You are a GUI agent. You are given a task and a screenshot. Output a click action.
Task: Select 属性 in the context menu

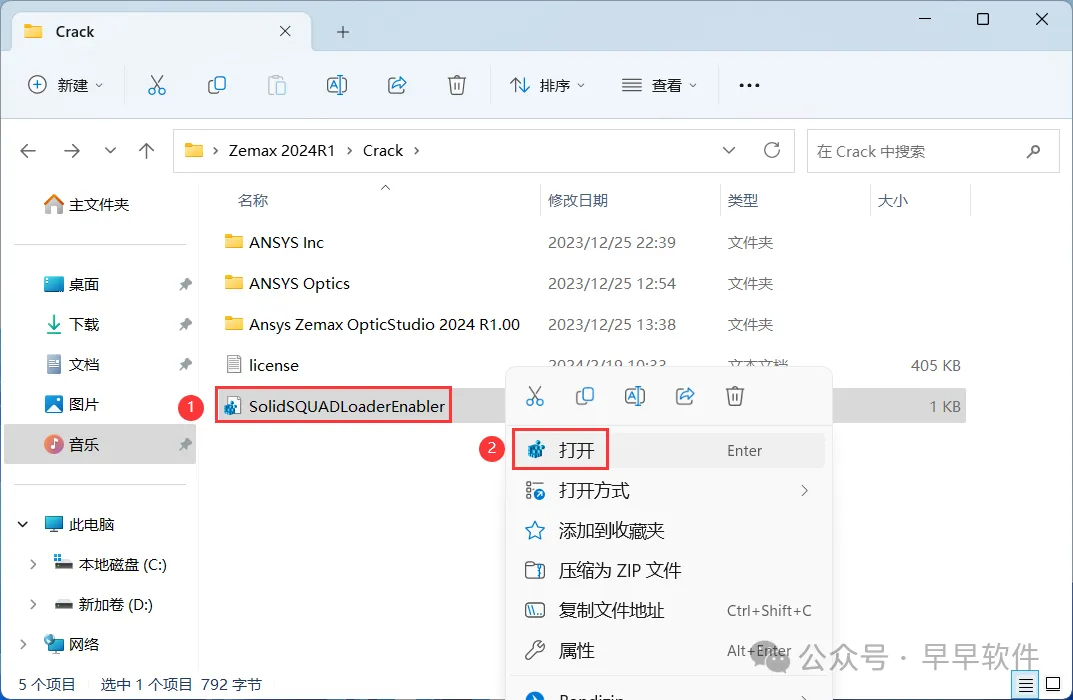pyautogui.click(x=669, y=651)
